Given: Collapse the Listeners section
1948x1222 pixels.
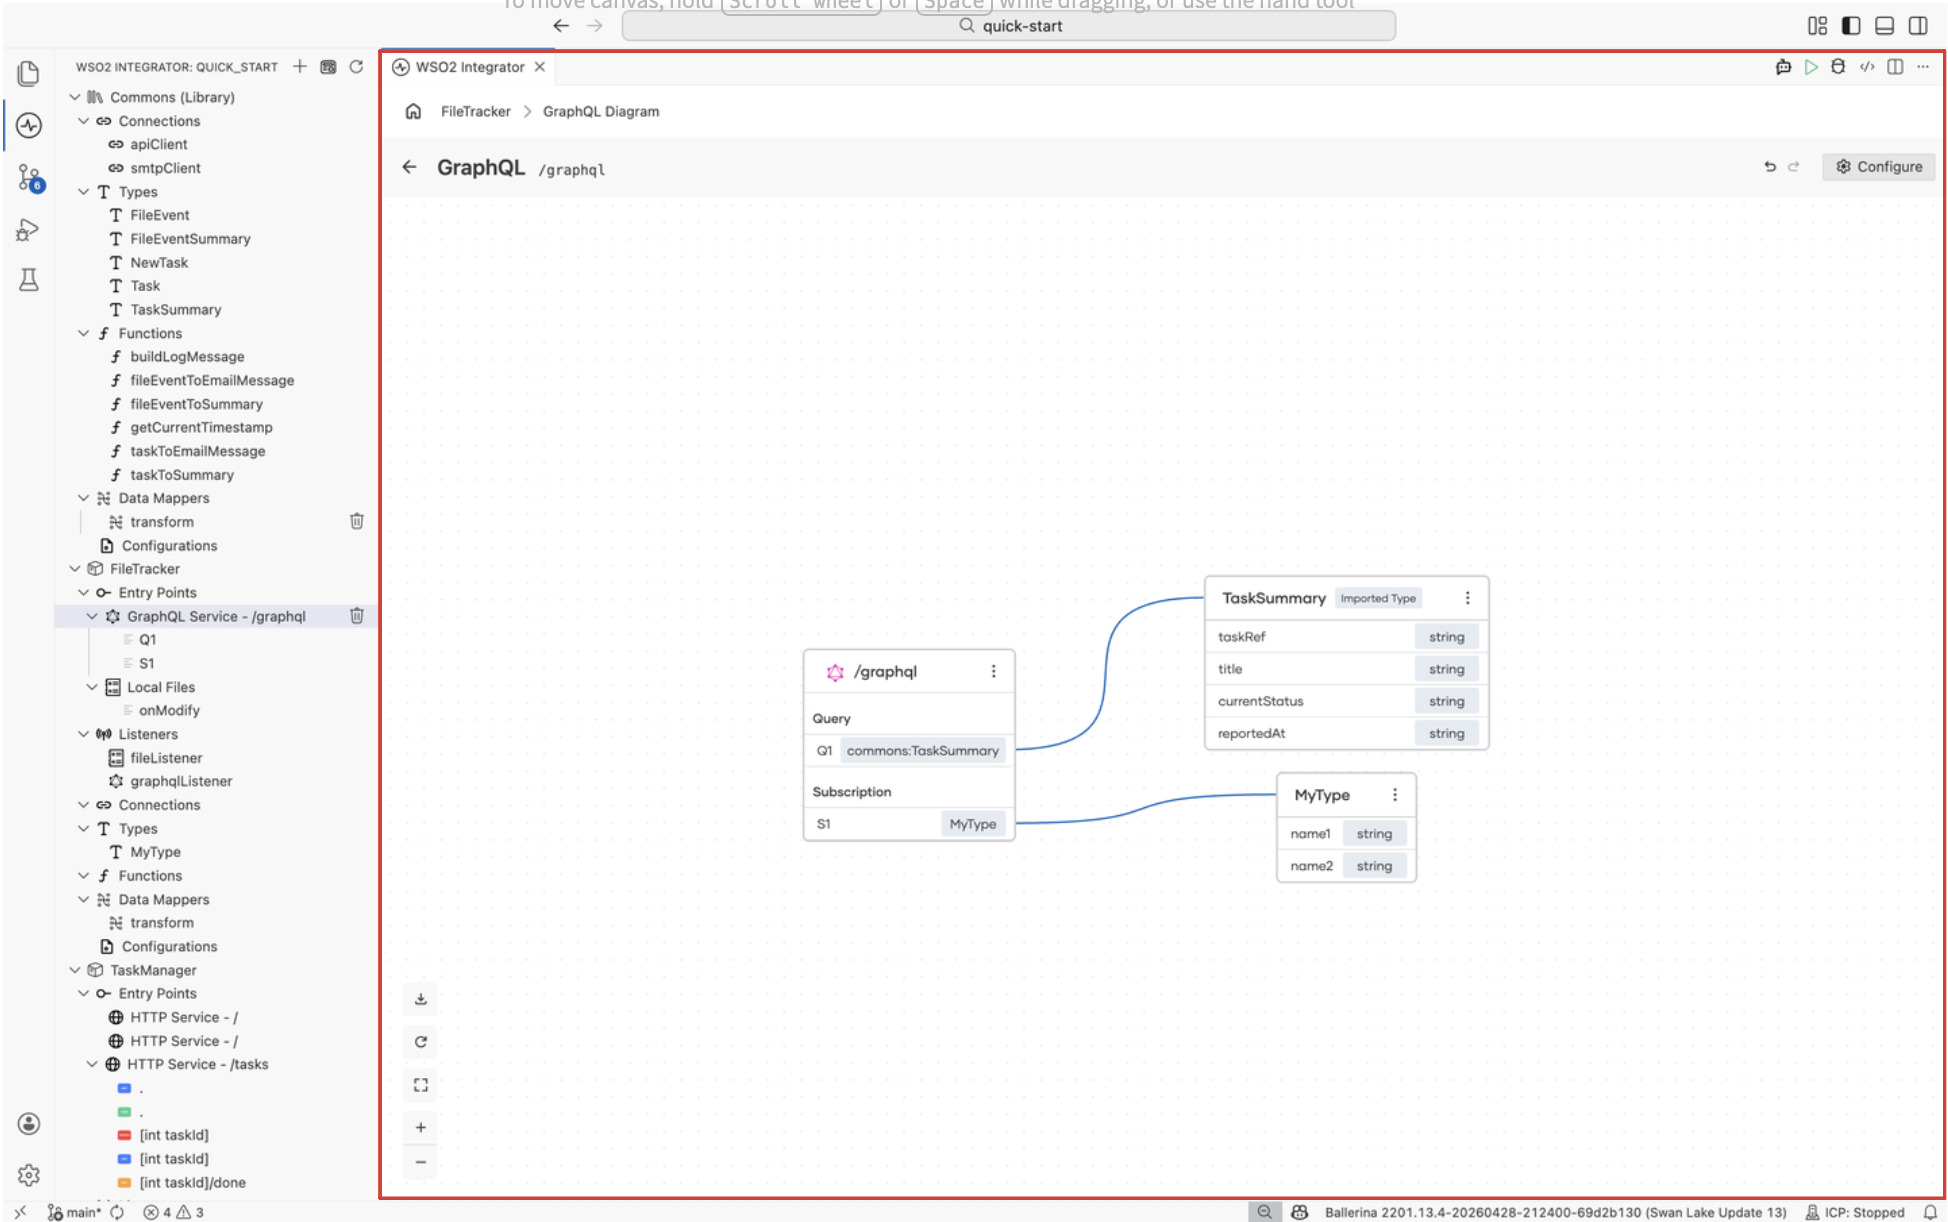Looking at the screenshot, I should [x=84, y=734].
